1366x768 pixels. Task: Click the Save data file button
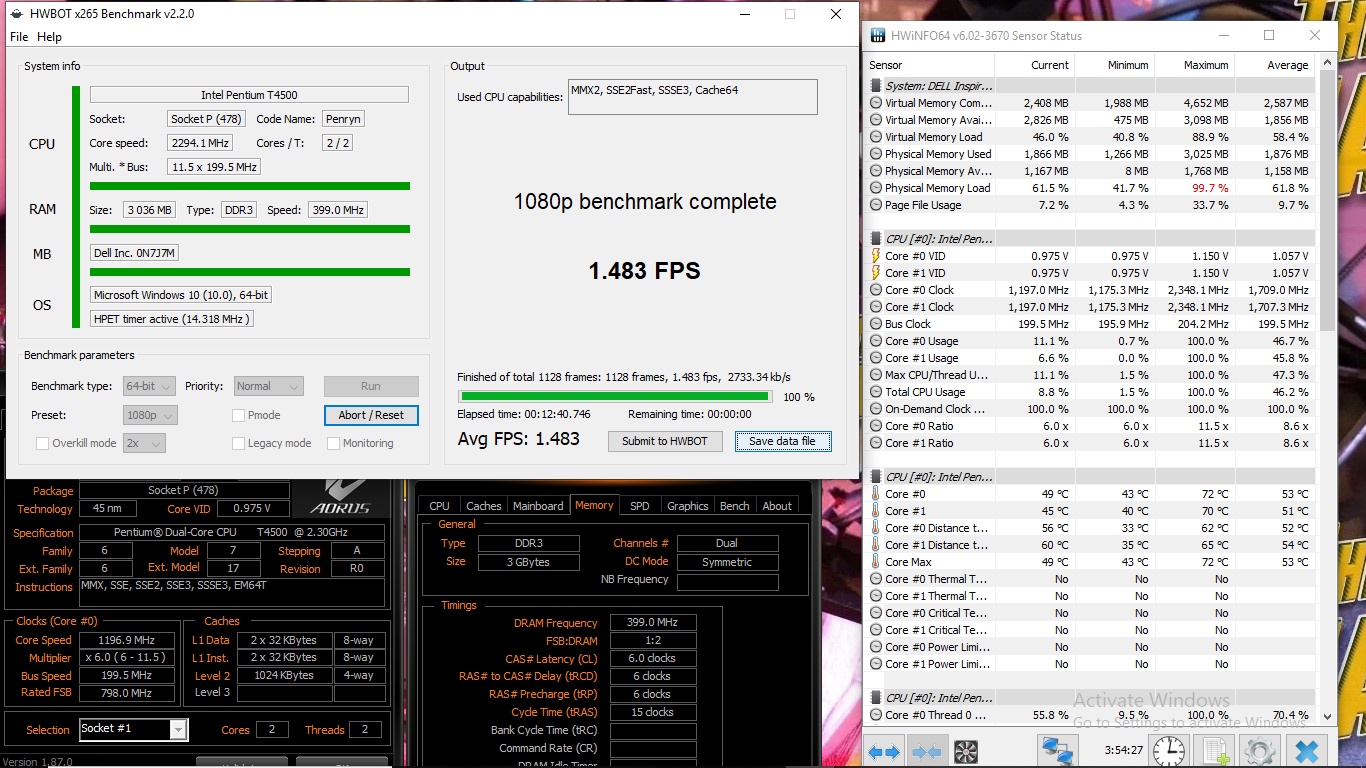782,441
